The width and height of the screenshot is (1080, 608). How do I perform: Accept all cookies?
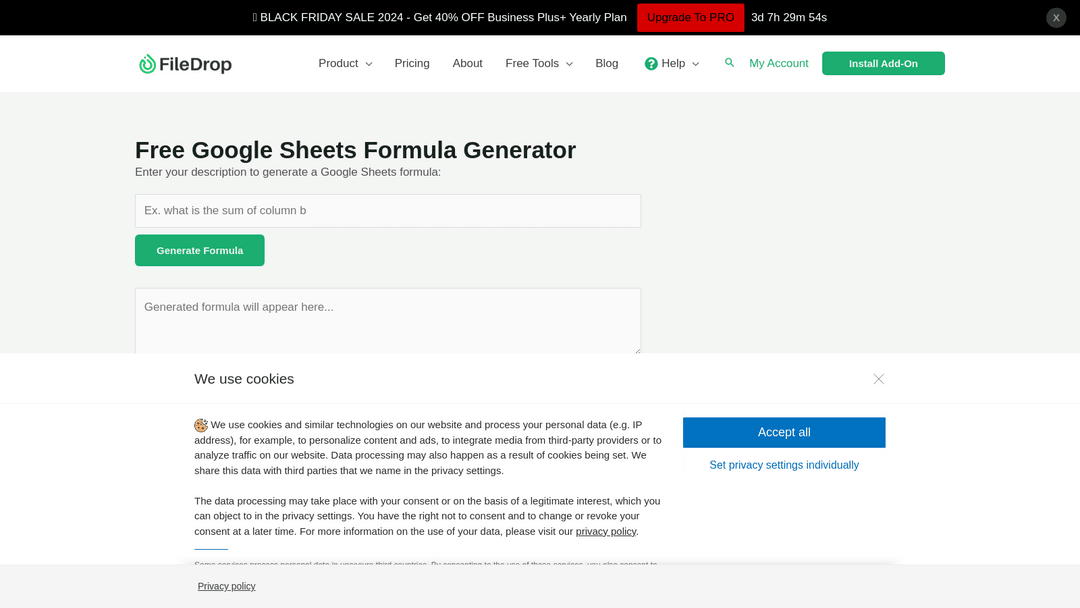784,432
